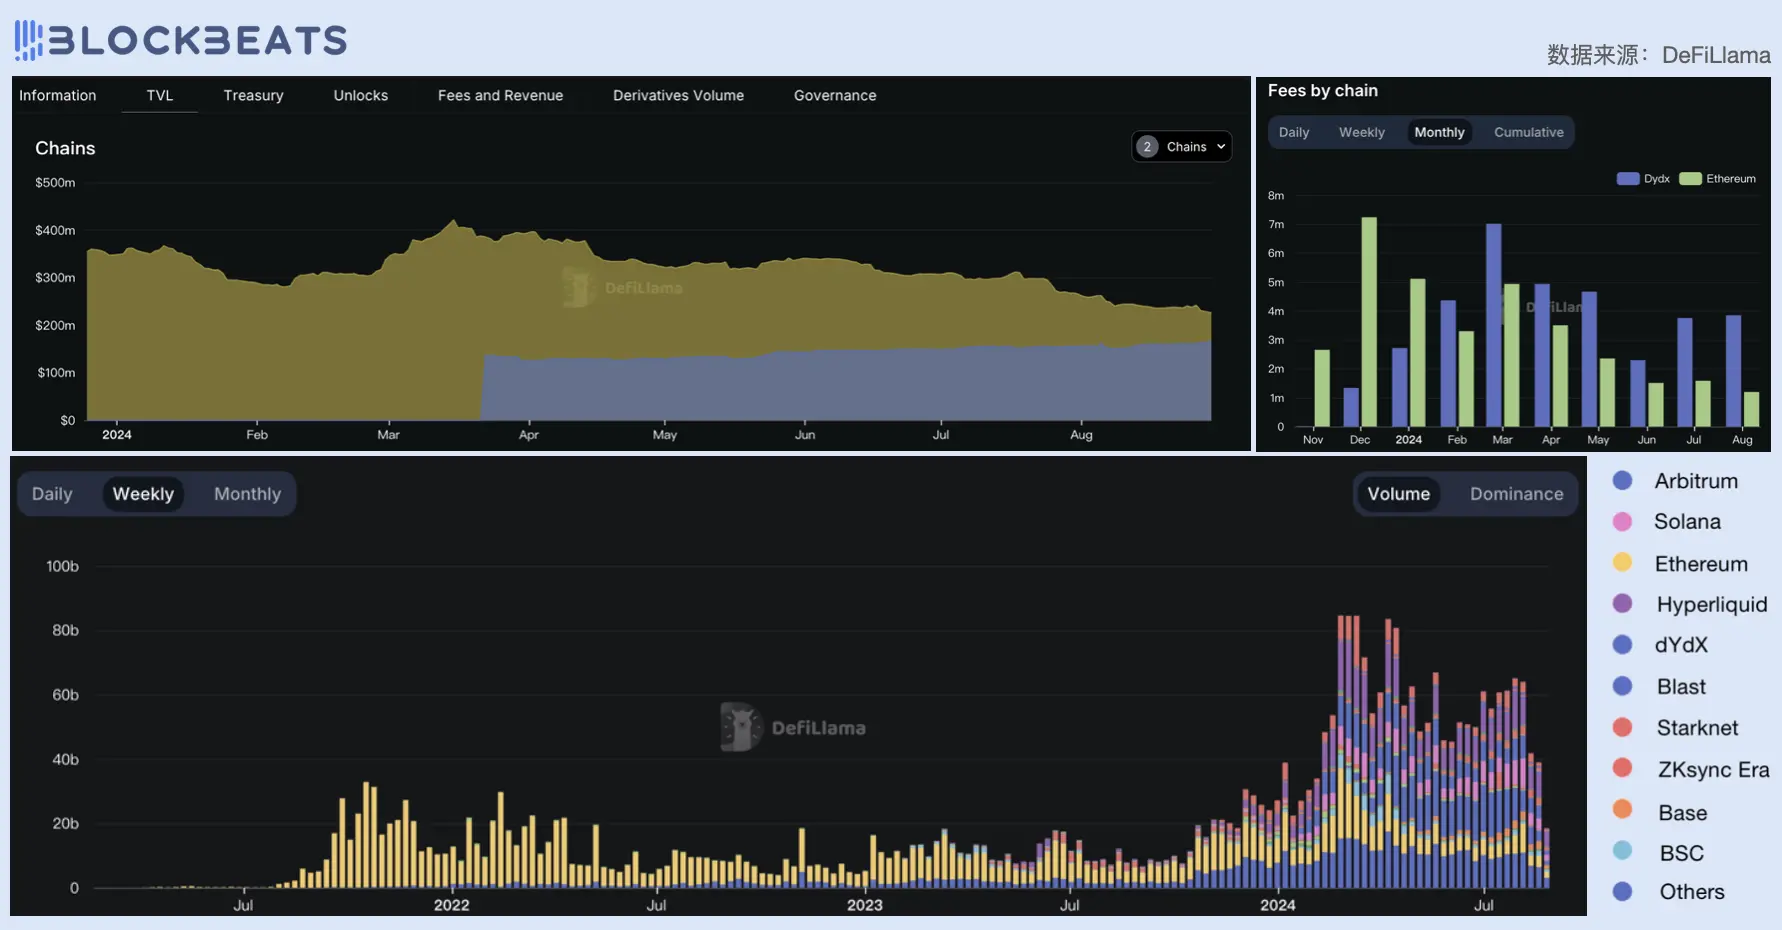Click the tallest December fees bar

click(1369, 321)
